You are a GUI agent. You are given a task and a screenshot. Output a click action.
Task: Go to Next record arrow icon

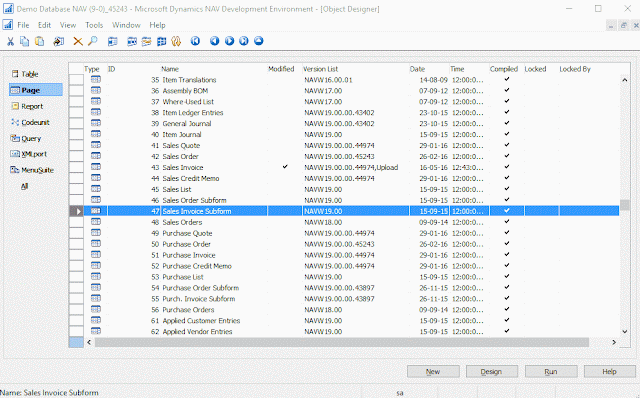[229, 41]
